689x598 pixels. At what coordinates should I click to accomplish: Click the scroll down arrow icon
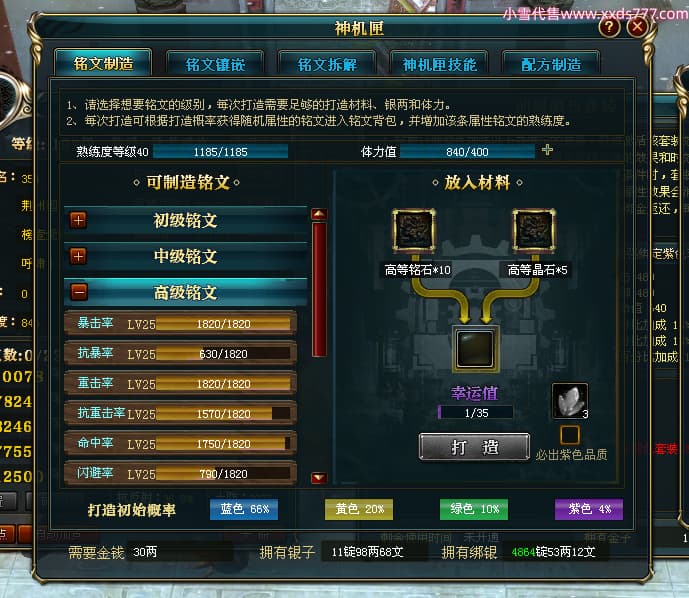[319, 478]
